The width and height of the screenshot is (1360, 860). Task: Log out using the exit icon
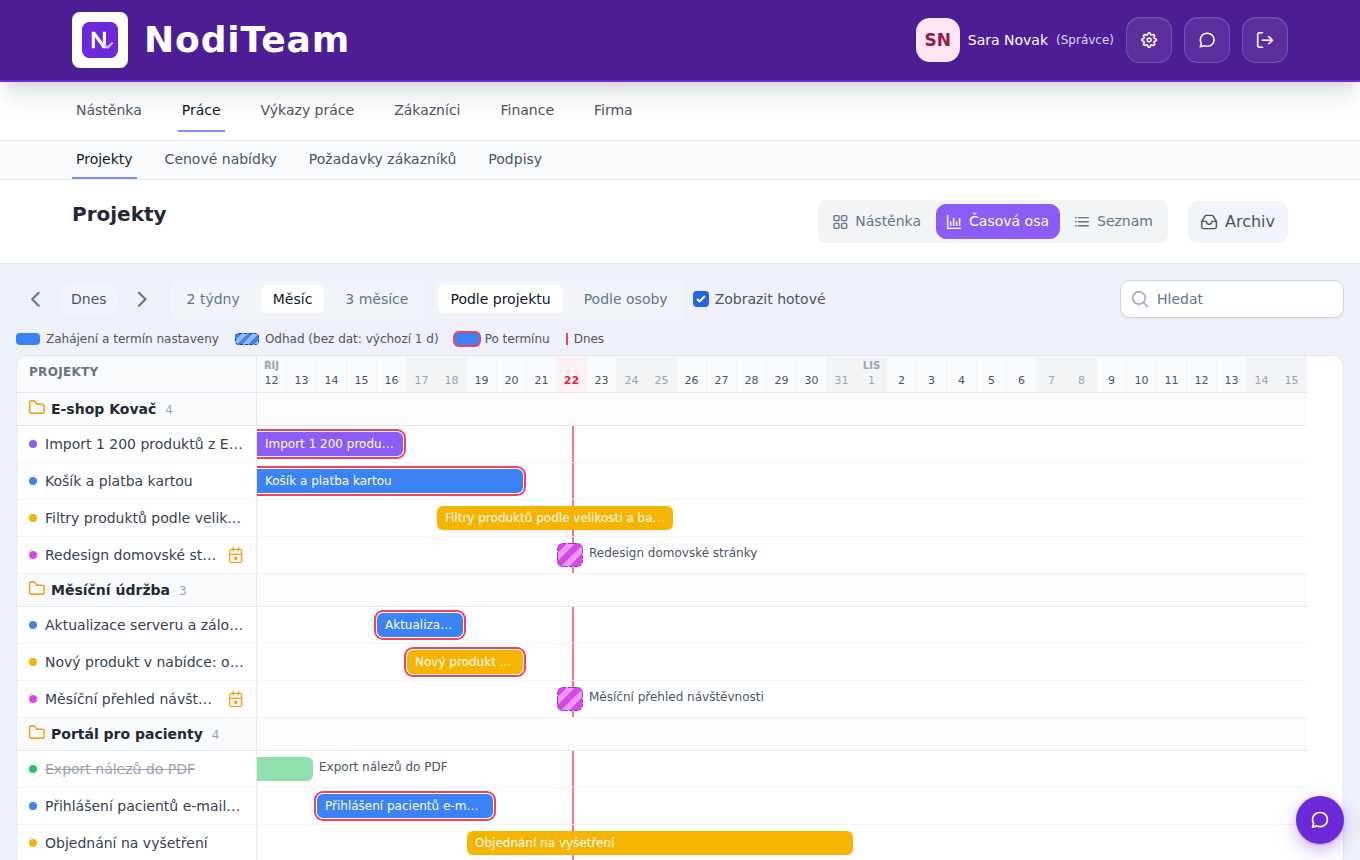(1265, 40)
